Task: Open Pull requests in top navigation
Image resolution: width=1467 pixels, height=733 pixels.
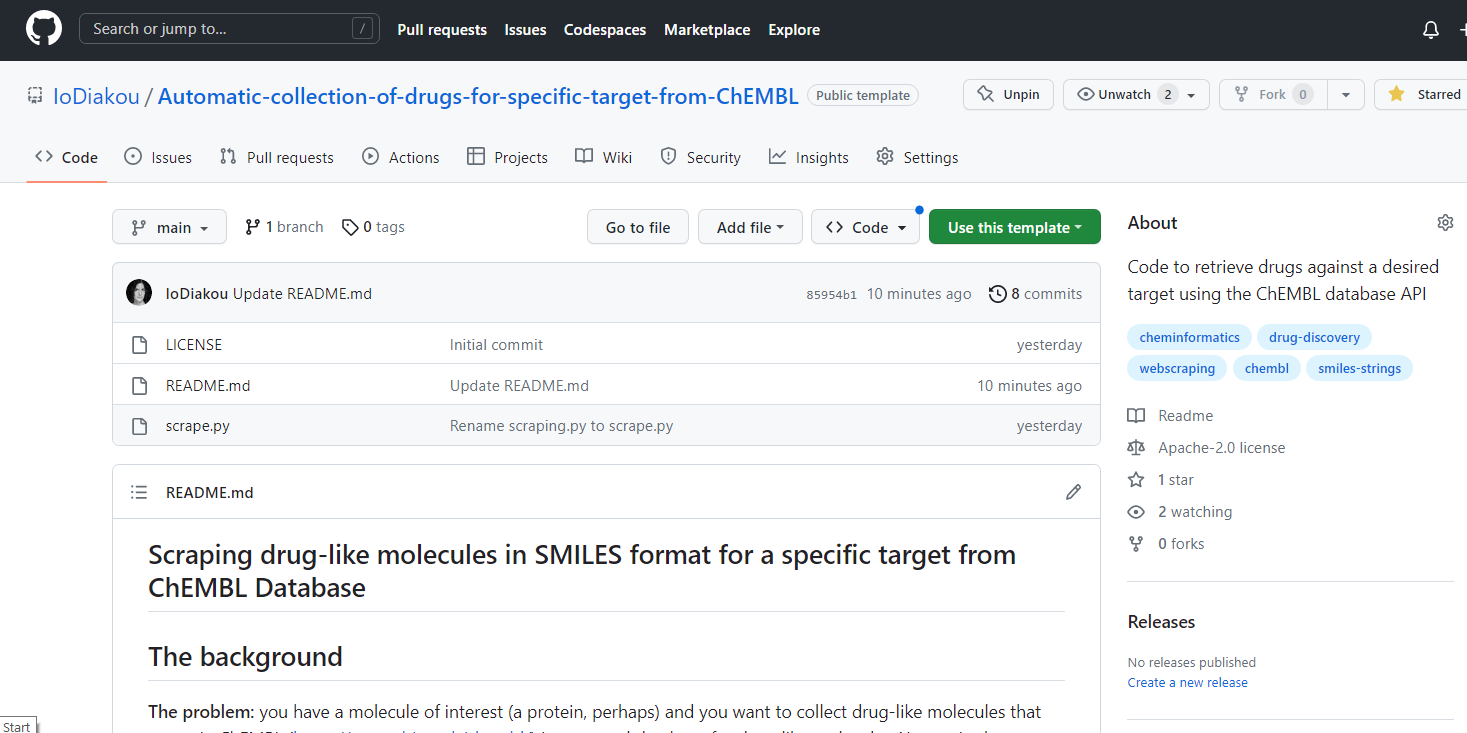Action: [442, 30]
